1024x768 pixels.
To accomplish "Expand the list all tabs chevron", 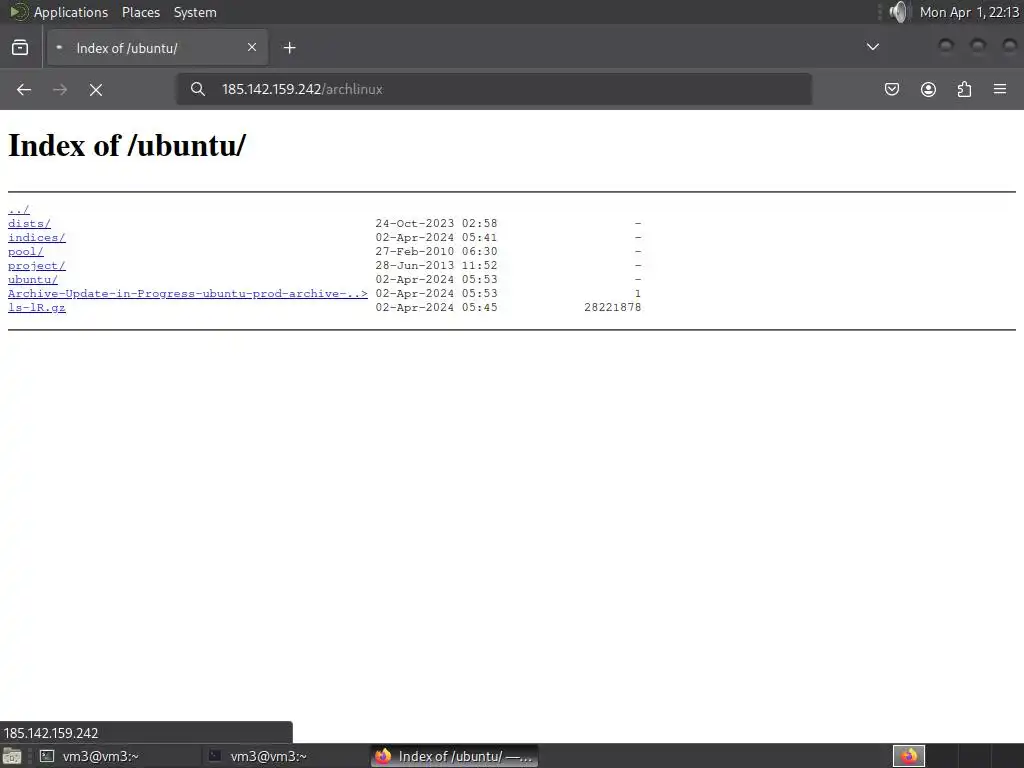I will (x=872, y=47).
